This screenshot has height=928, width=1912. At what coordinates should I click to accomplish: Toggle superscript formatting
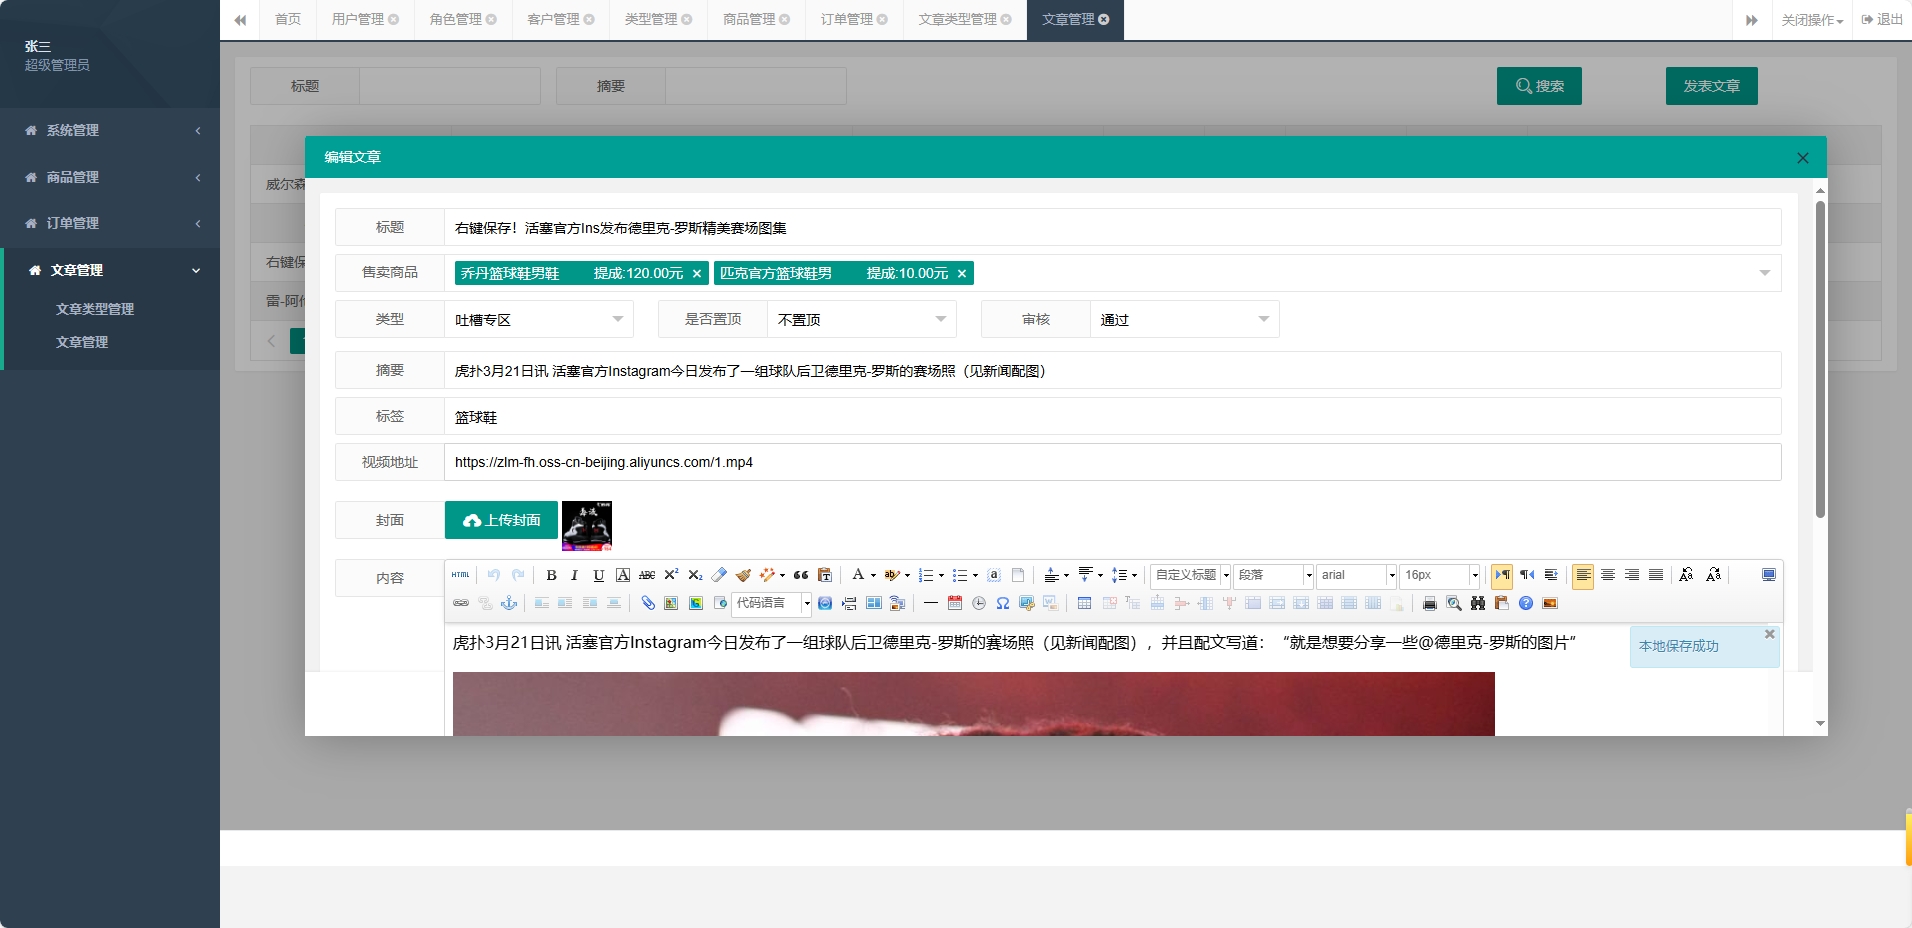coord(671,575)
